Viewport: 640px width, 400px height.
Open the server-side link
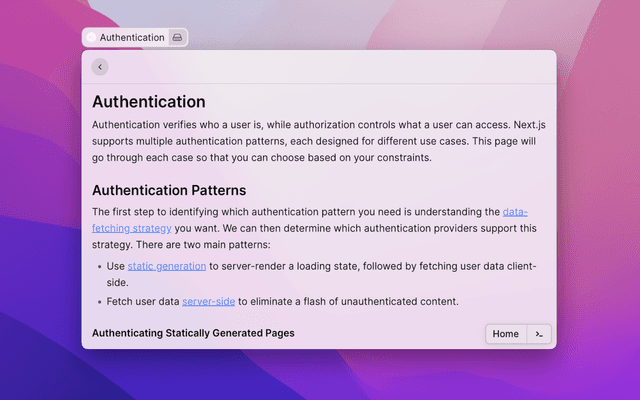point(208,302)
